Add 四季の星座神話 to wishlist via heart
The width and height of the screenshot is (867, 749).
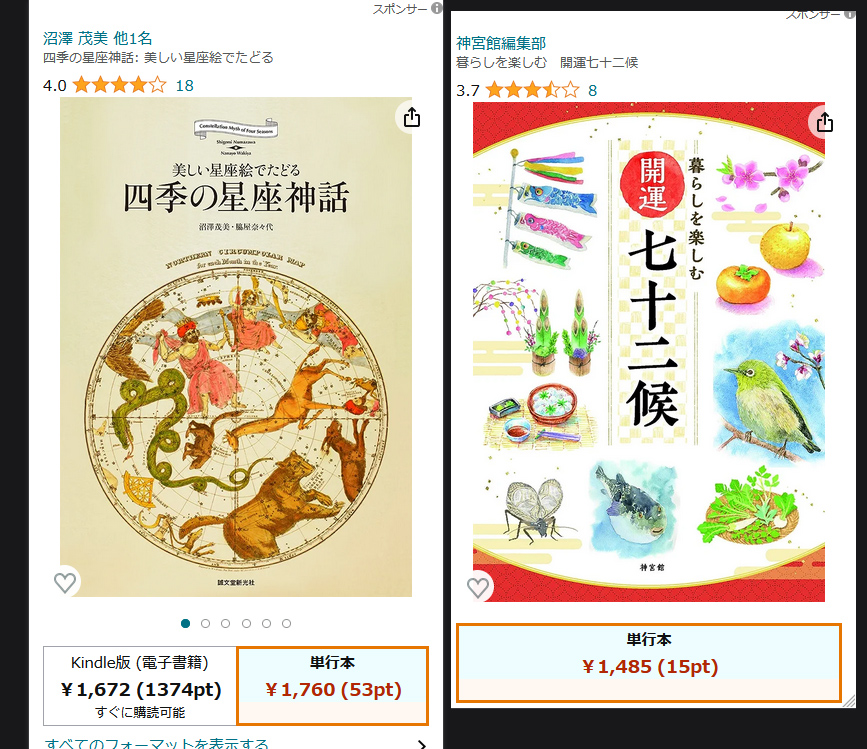[x=65, y=582]
